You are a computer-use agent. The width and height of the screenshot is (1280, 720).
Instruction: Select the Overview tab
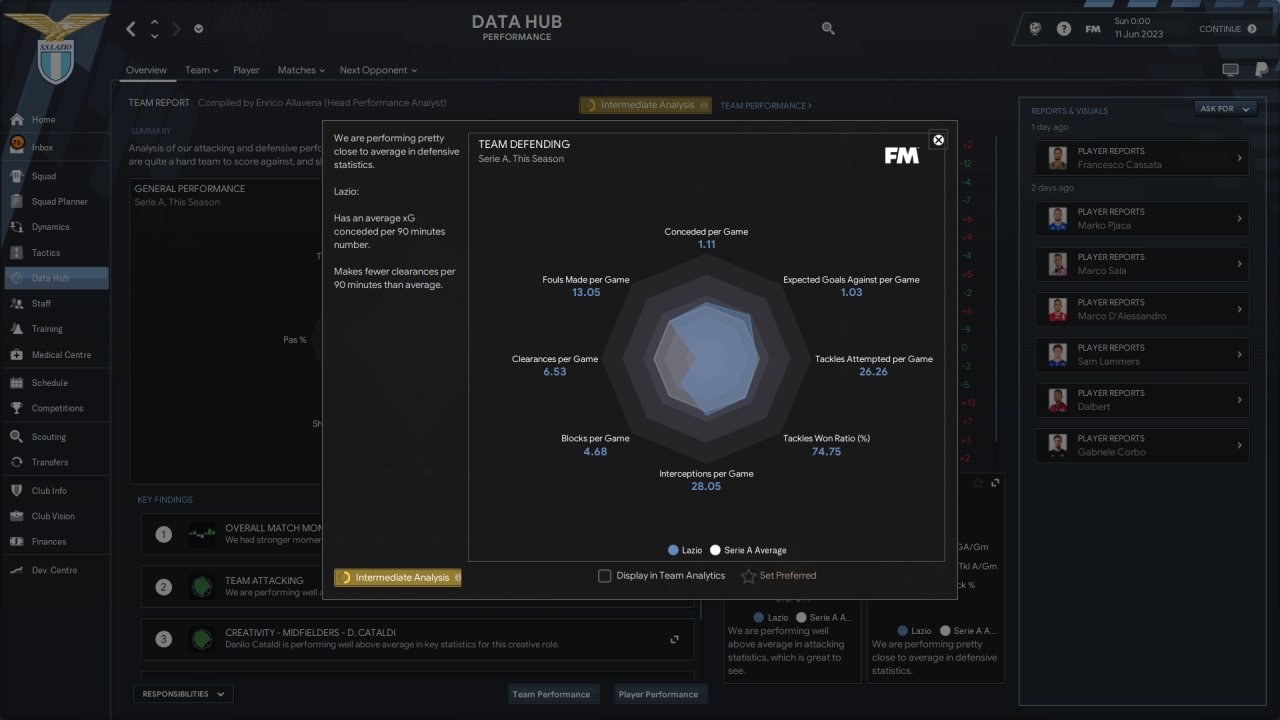click(146, 70)
